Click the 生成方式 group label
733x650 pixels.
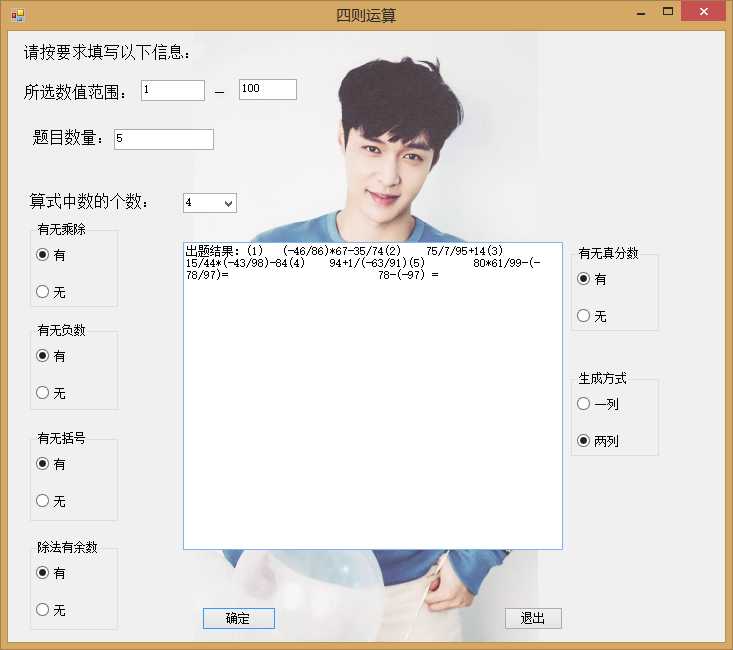click(602, 378)
